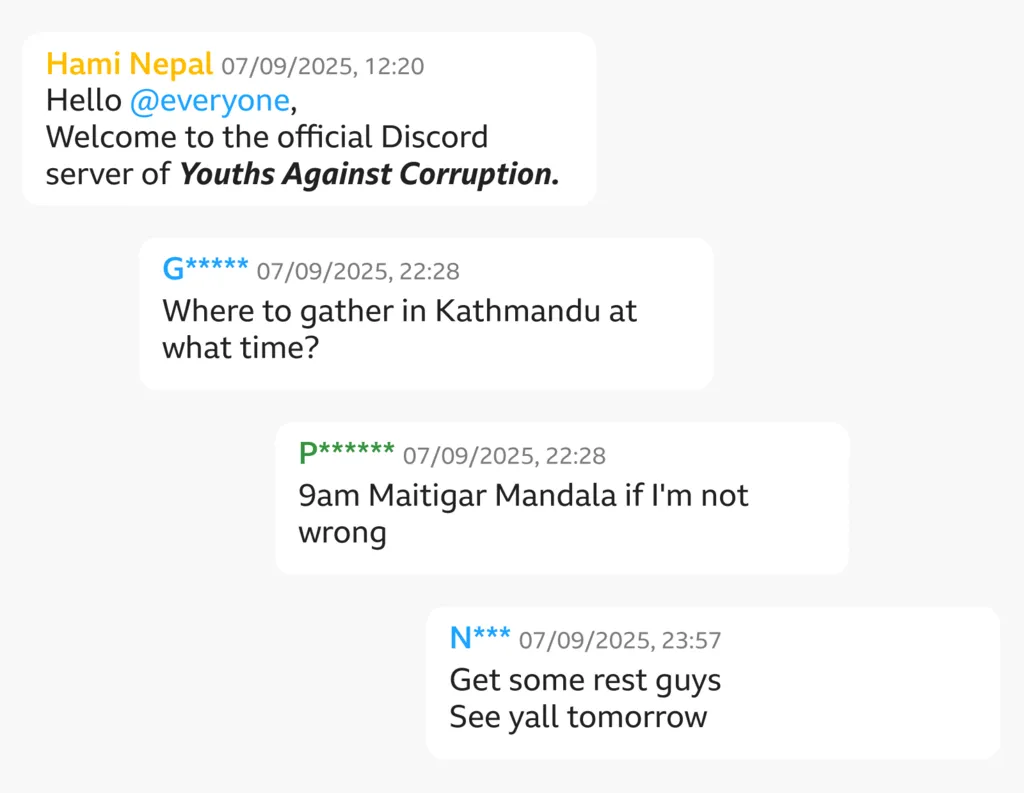Click the 12:20 timestamp on Hami Nepal's message
Viewport: 1024px width, 793px height.
pyautogui.click(x=322, y=67)
